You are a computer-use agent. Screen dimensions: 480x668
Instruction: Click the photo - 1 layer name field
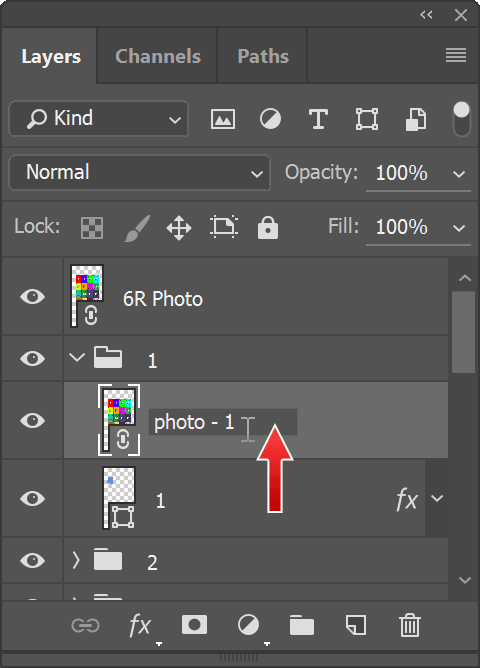click(x=223, y=422)
